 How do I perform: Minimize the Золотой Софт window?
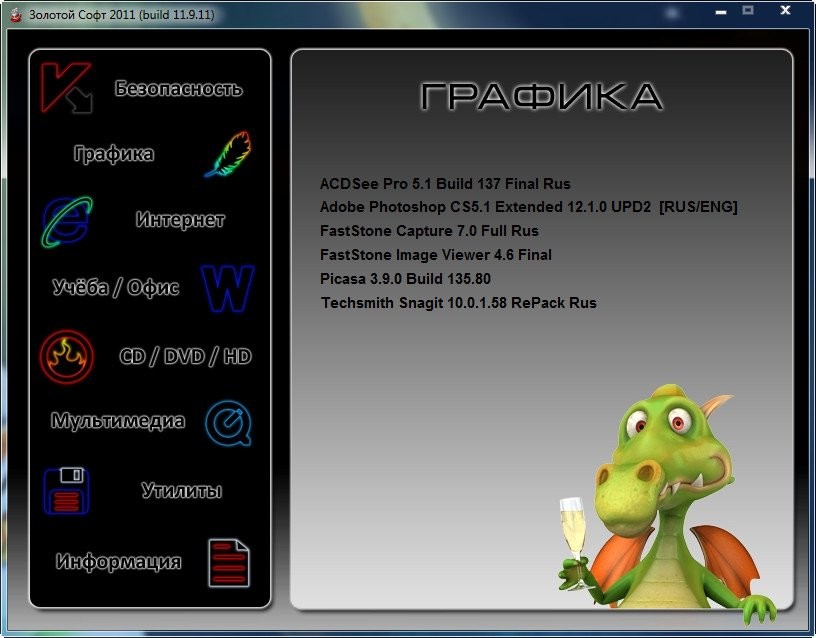(x=721, y=11)
